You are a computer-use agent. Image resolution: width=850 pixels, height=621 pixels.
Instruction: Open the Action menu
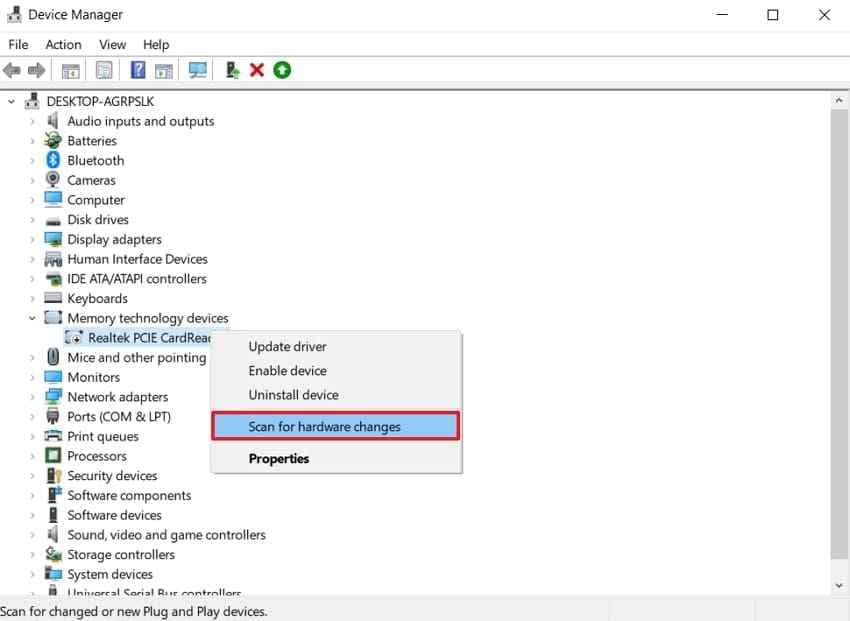63,44
